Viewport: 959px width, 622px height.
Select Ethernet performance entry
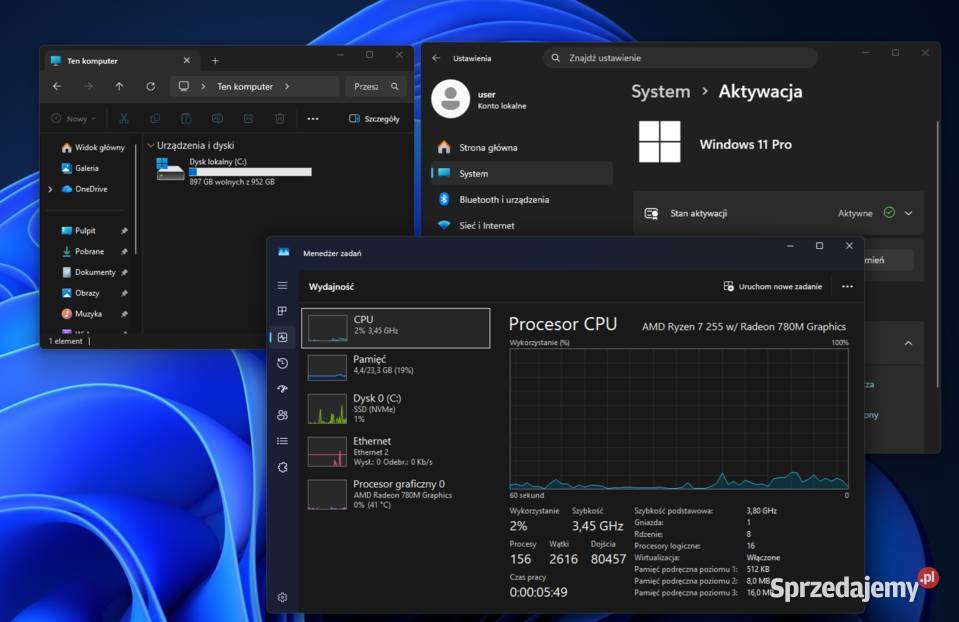(396, 451)
